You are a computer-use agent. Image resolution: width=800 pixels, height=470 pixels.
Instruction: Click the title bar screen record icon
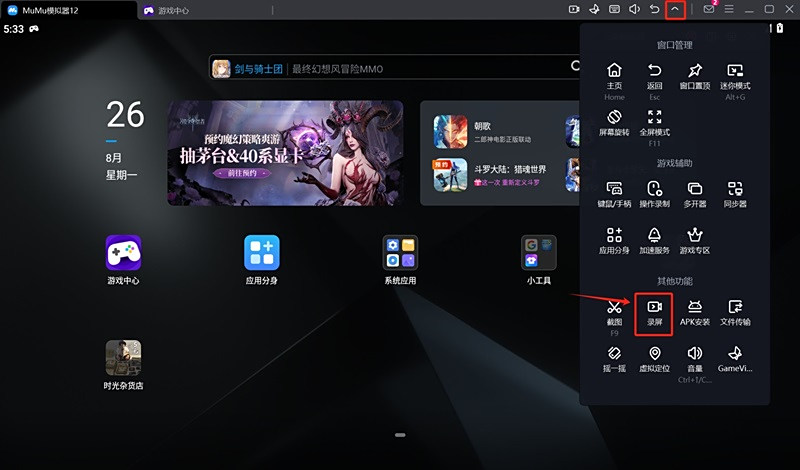(x=574, y=9)
